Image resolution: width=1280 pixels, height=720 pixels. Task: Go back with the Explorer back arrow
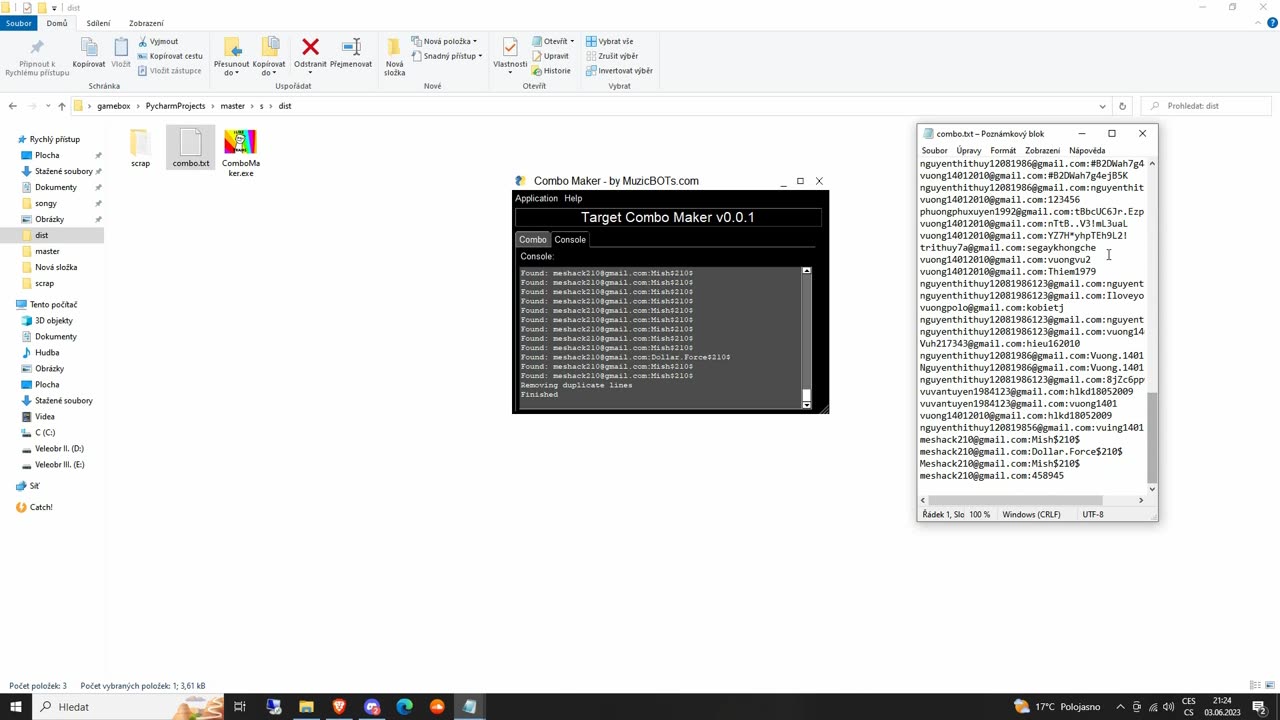click(12, 106)
